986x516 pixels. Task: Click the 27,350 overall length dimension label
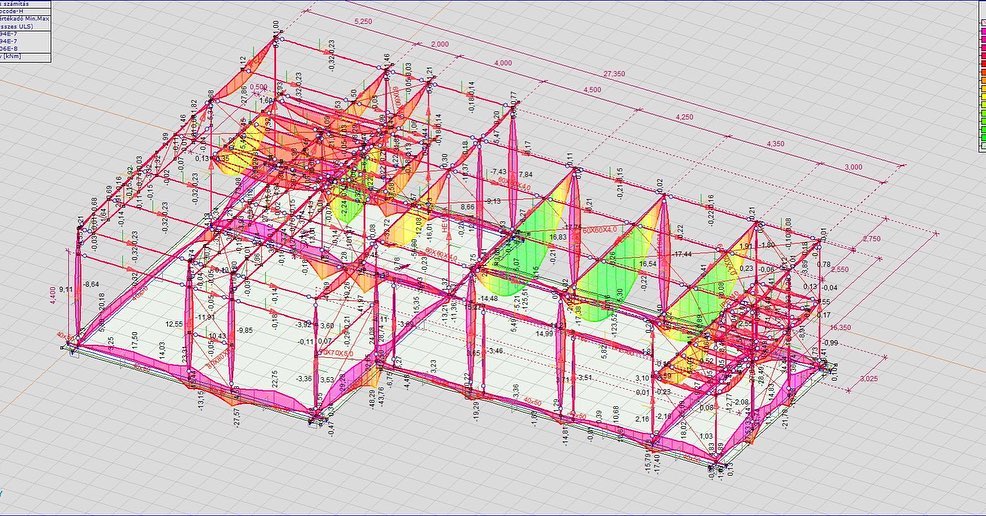pyautogui.click(x=620, y=73)
